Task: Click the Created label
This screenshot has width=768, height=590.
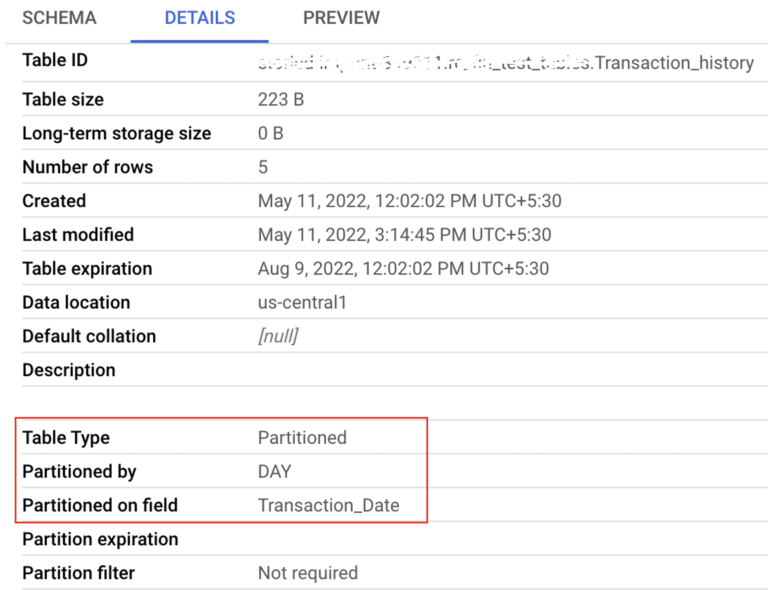Action: pos(54,201)
